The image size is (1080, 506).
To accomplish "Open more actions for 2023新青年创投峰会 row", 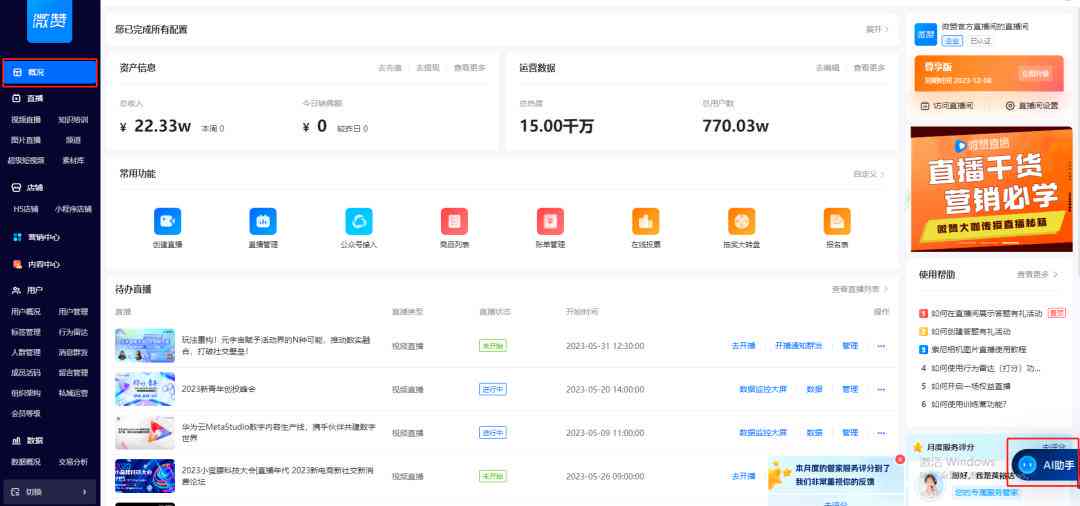I will tap(881, 390).
